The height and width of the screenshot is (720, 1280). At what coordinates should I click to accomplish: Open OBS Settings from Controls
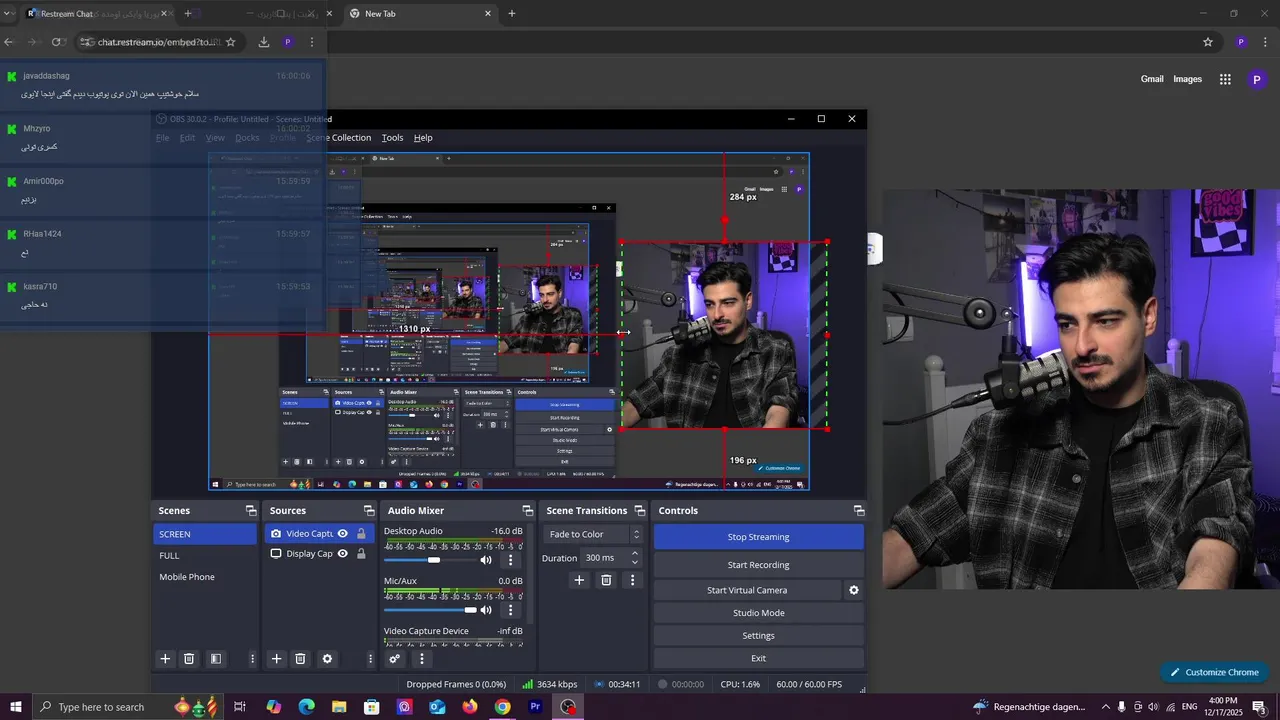(x=758, y=636)
